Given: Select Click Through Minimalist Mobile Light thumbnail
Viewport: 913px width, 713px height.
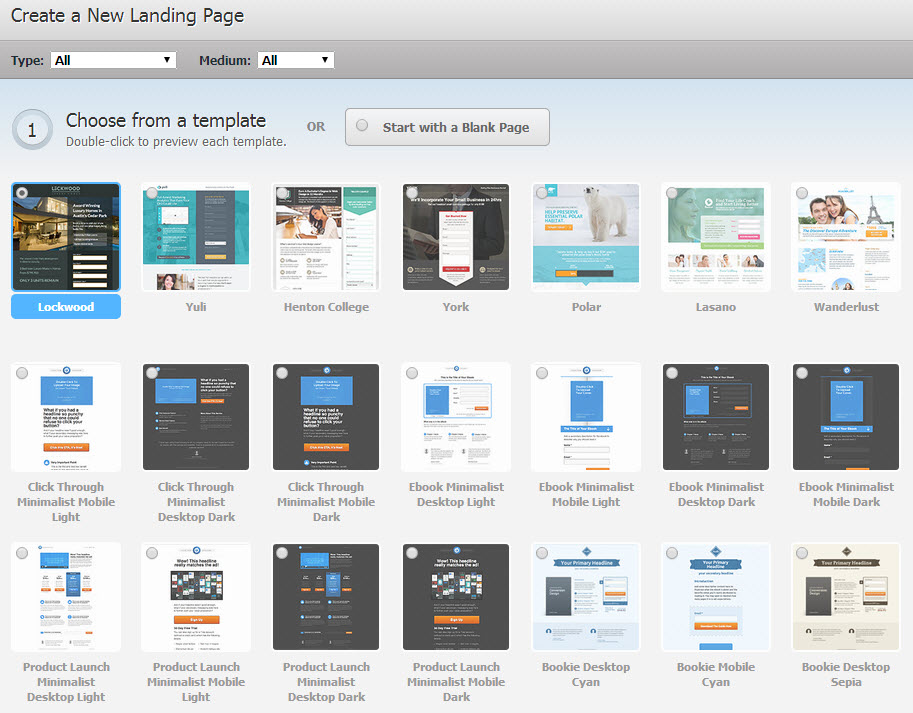Looking at the screenshot, I should pyautogui.click(x=66, y=417).
